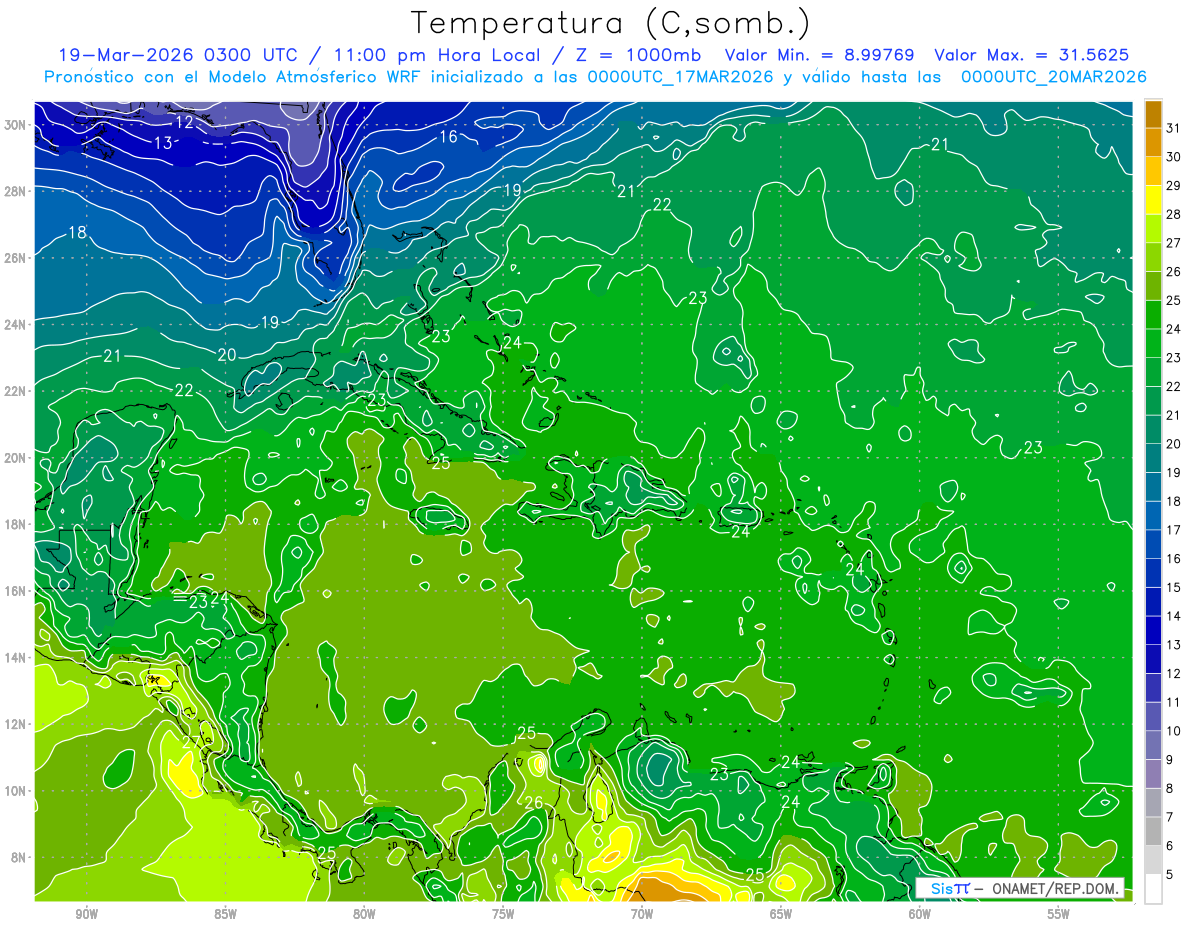Click the '80W' longitude axis label
The image size is (1200, 927).
(x=364, y=914)
